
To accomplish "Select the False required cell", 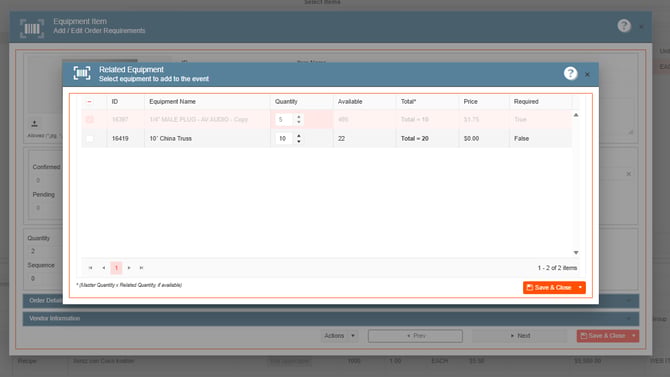I will (540, 138).
